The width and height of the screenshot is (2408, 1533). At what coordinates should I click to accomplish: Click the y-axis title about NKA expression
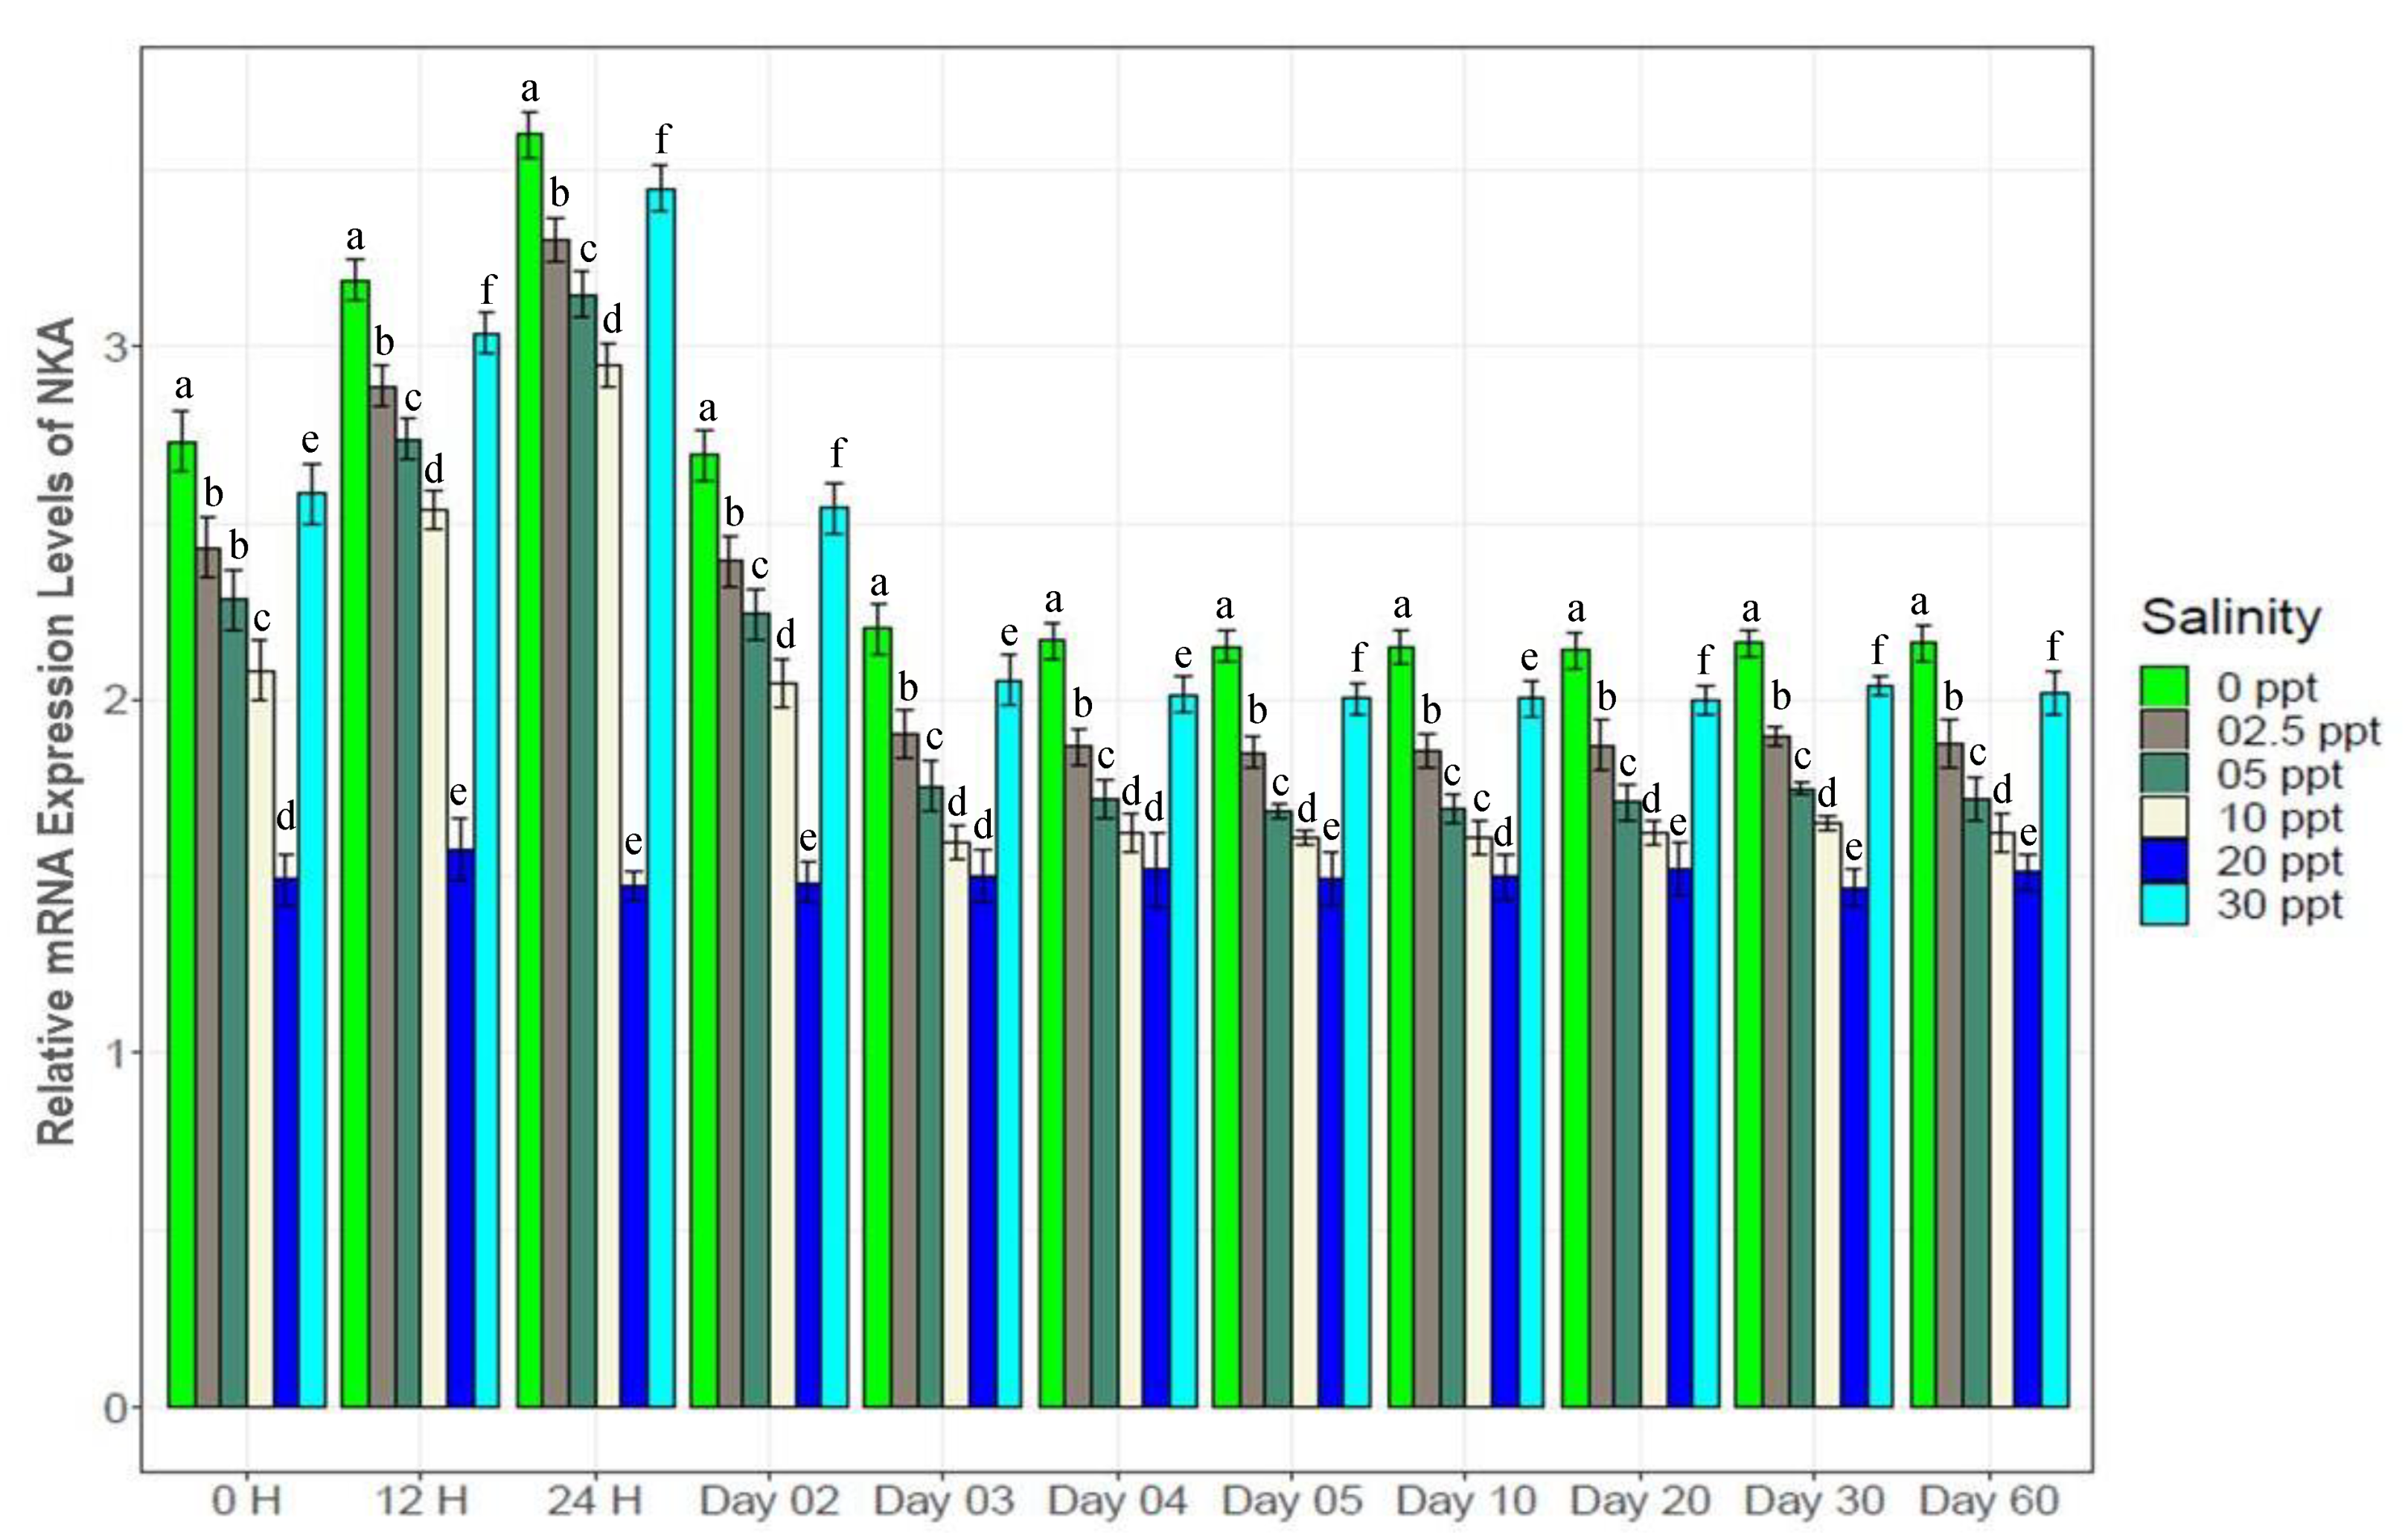56,730
